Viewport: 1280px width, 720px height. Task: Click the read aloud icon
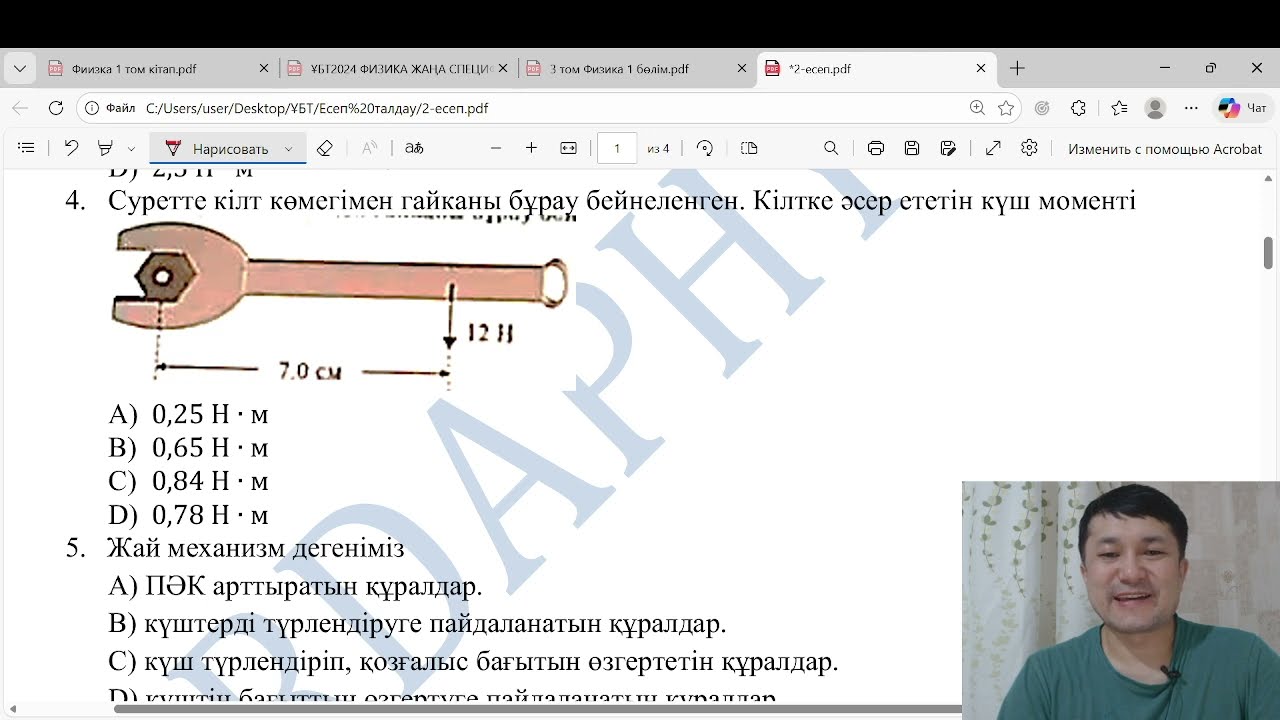[369, 148]
